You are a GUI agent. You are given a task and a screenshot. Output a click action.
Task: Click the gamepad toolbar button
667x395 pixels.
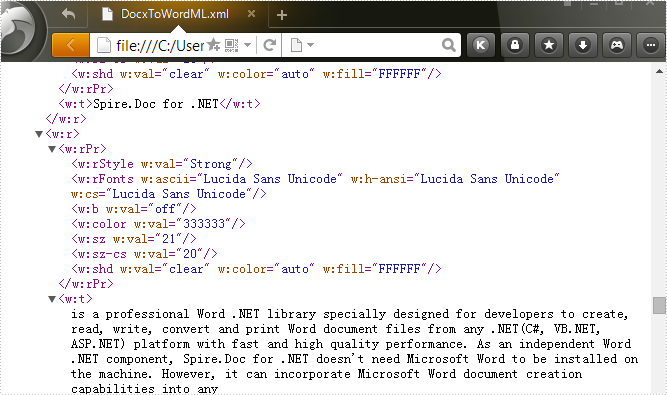tap(617, 45)
